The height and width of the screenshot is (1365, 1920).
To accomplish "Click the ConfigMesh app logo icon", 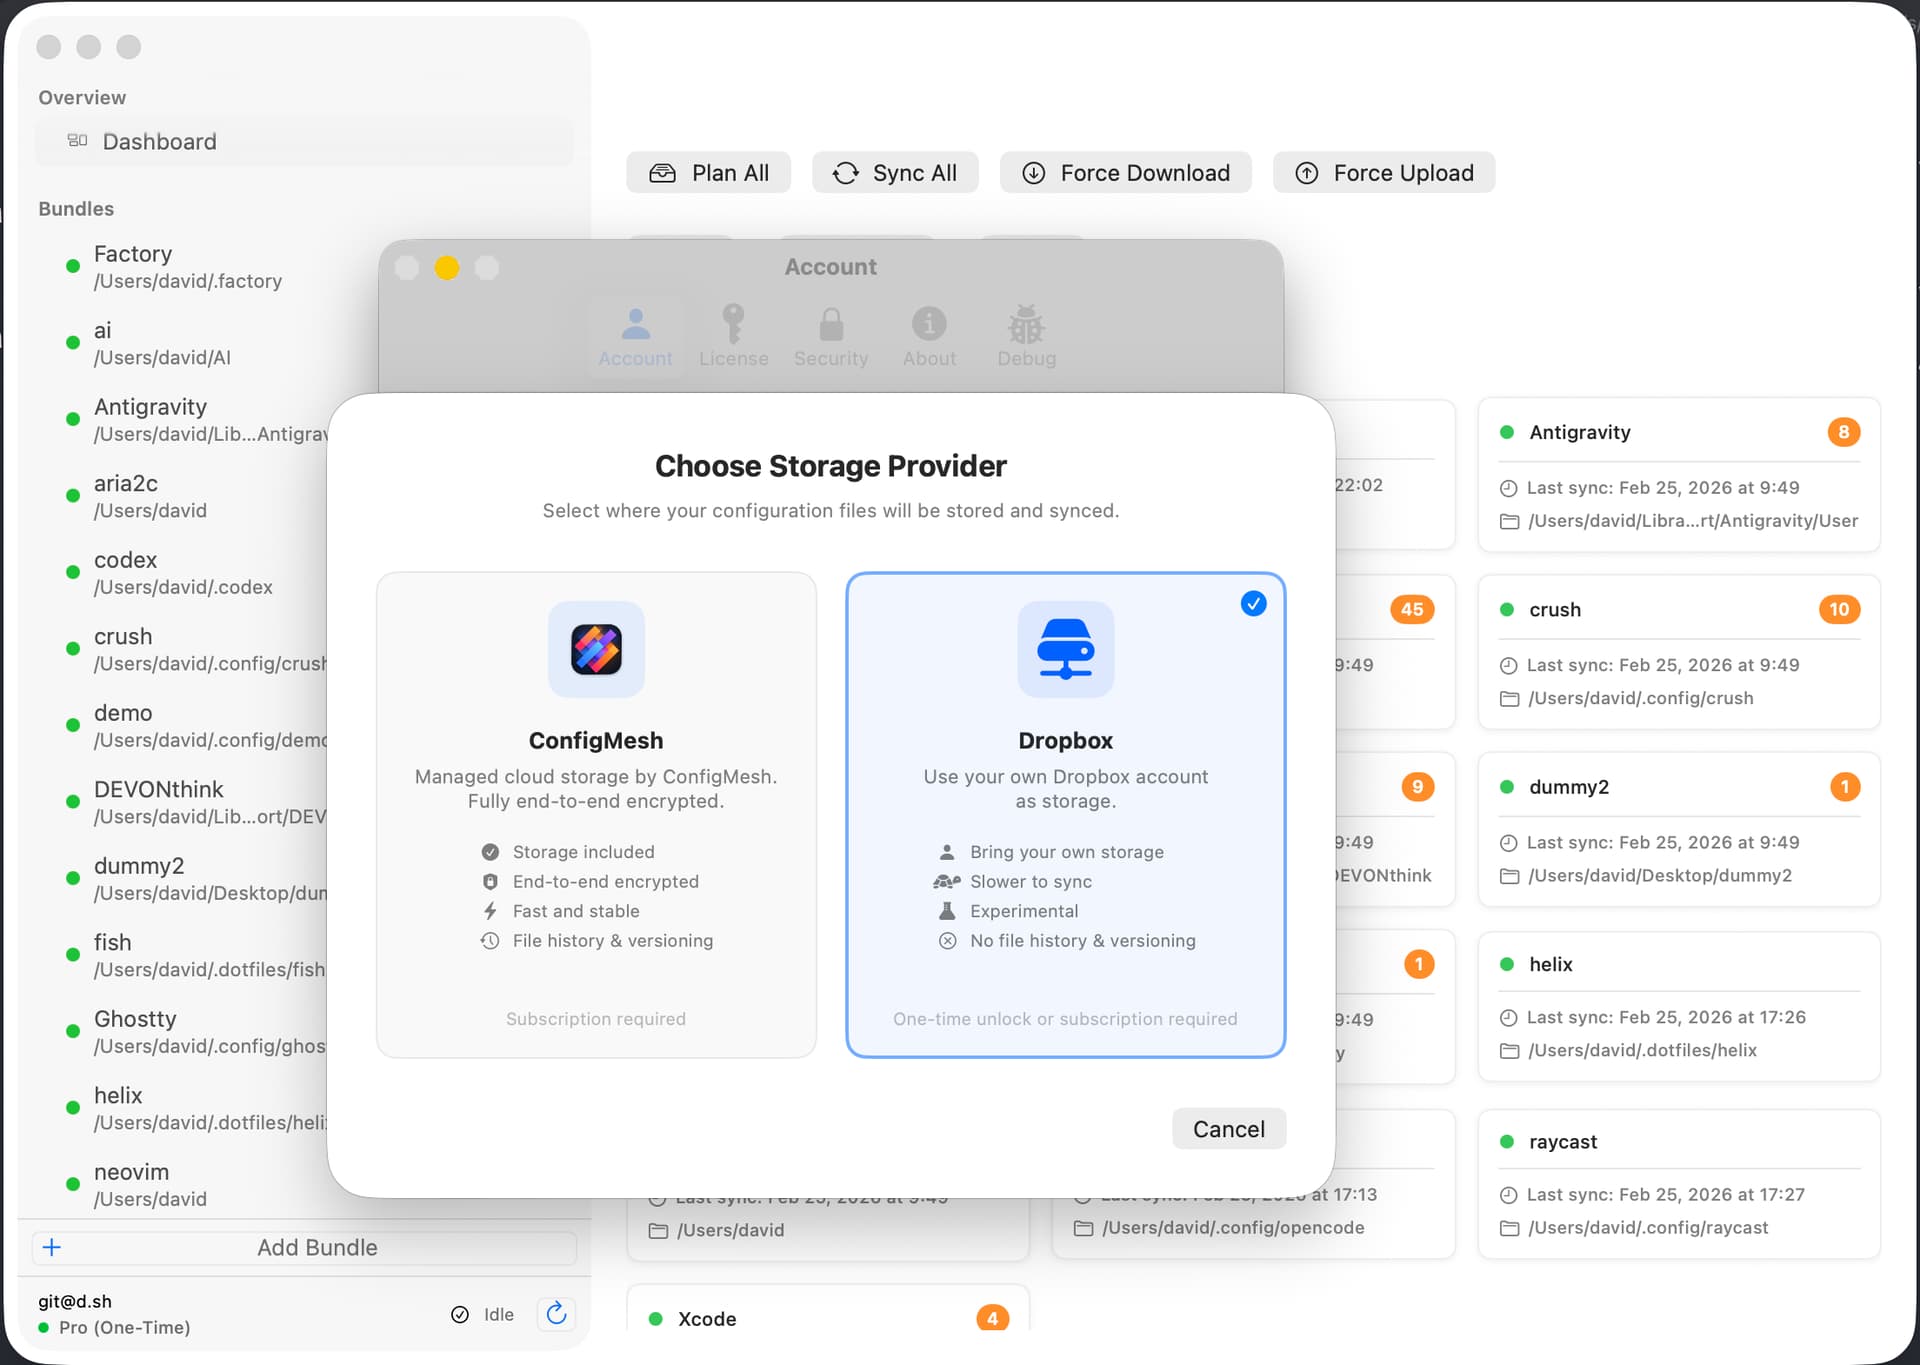I will coord(596,649).
